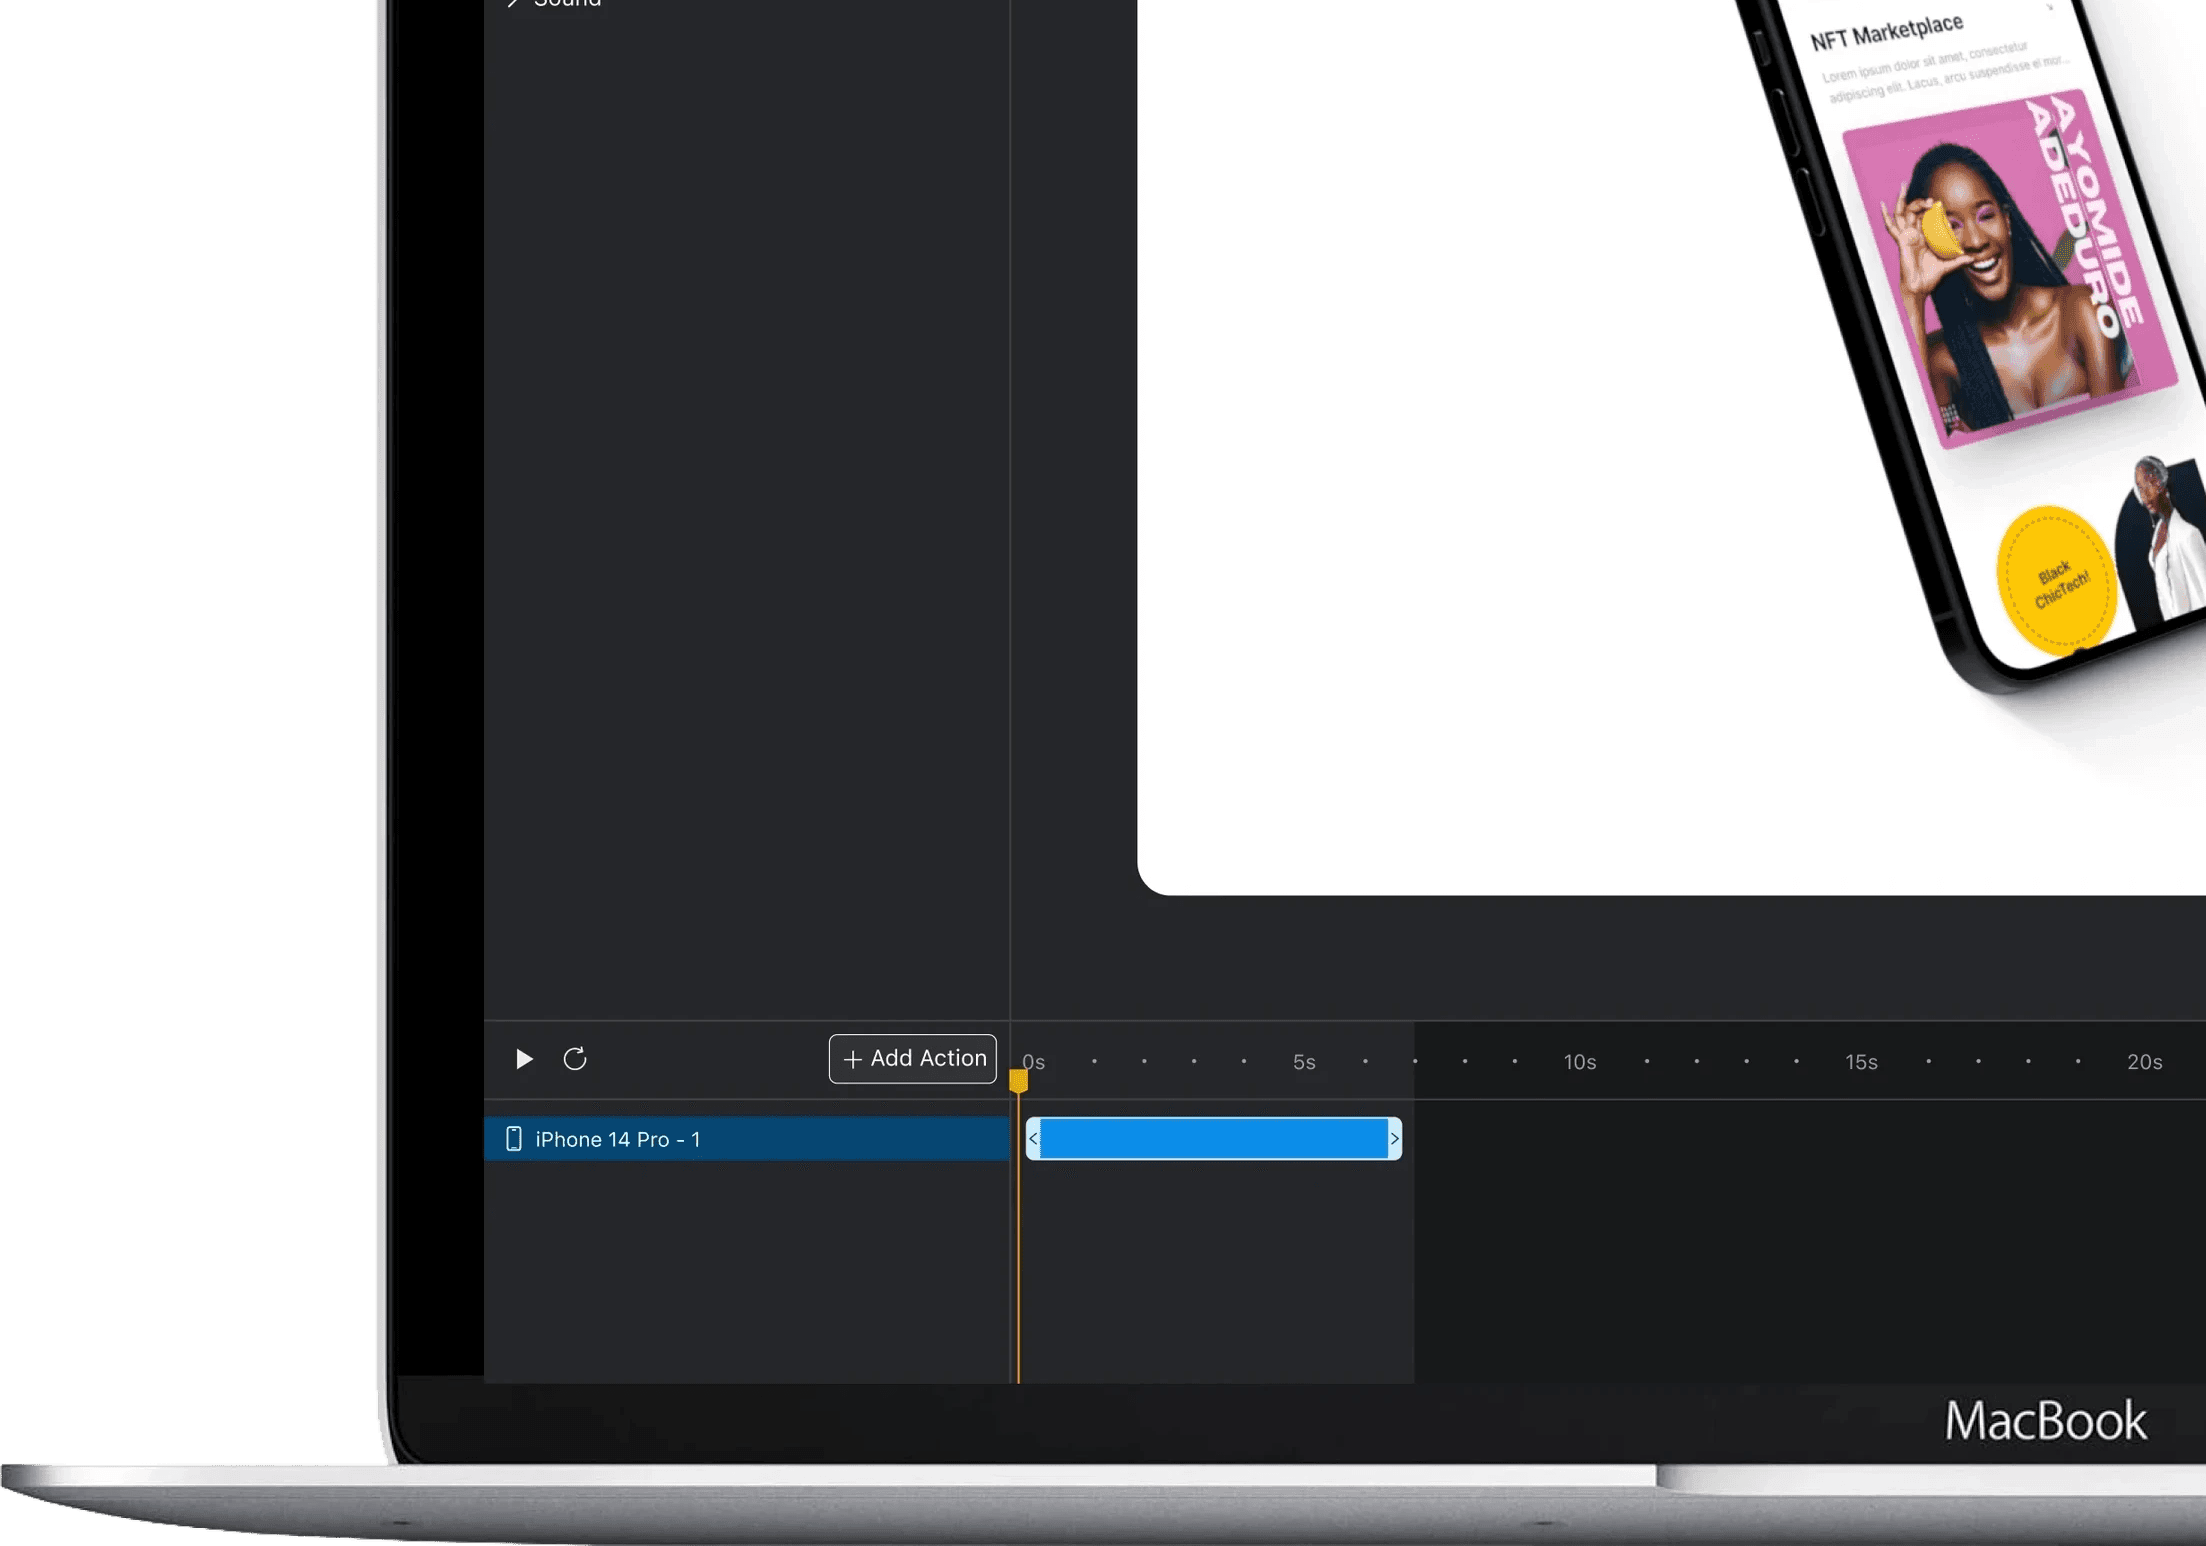Click the 0s mark on the timeline ruler
This screenshot has height=1546, width=2206.
[x=1033, y=1062]
